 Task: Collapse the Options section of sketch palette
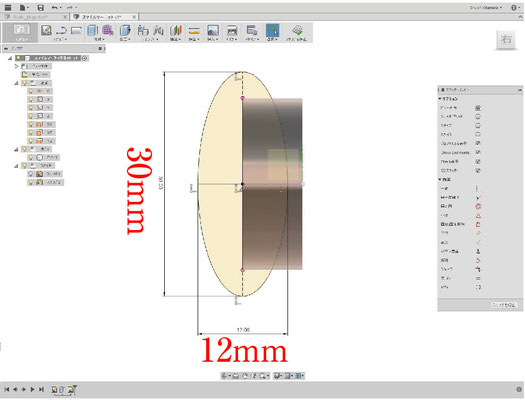[440, 99]
